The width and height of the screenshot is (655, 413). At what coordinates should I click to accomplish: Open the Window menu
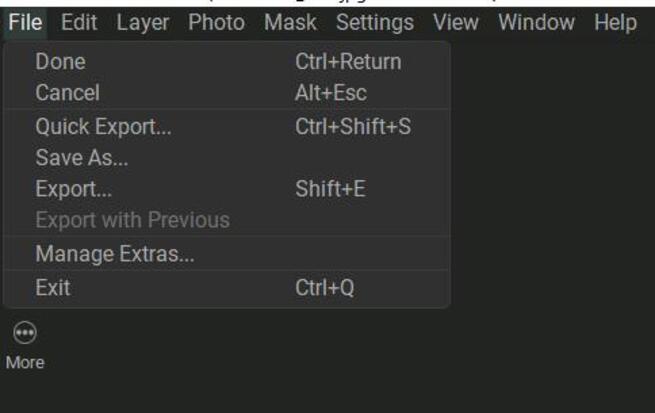(x=535, y=22)
